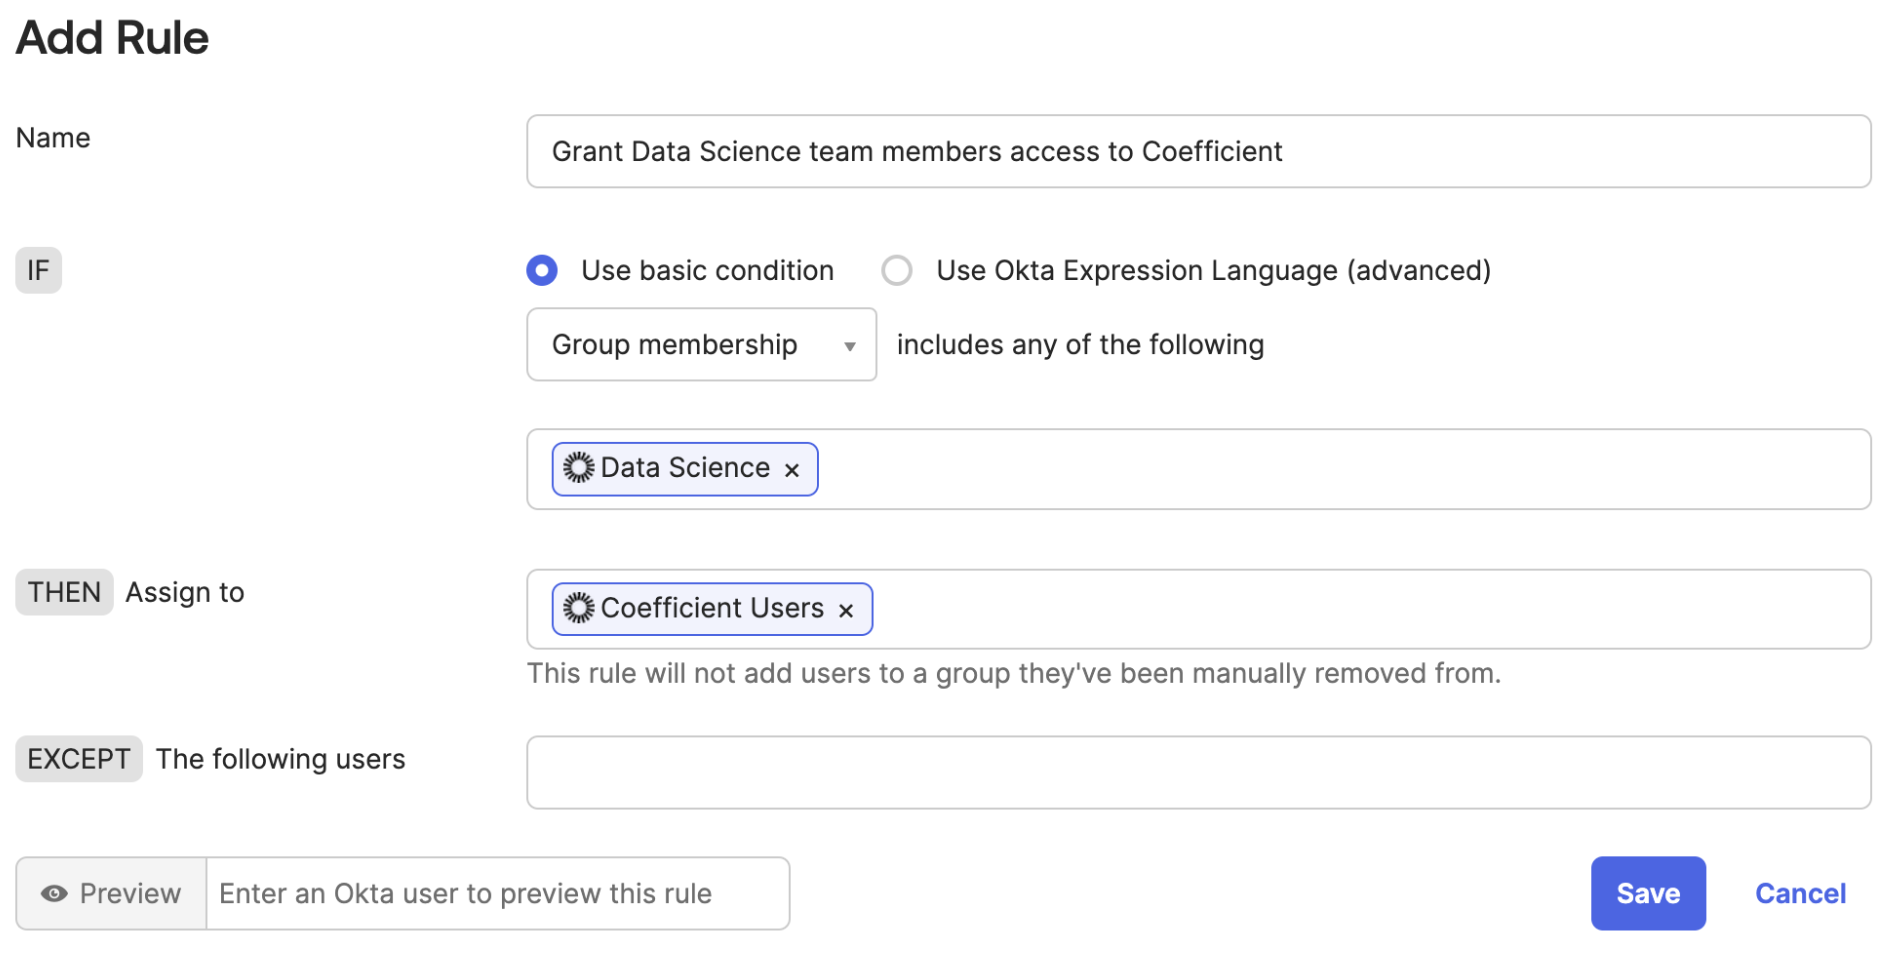Click the Add Rule heading
The height and width of the screenshot is (955, 1888).
tap(112, 38)
